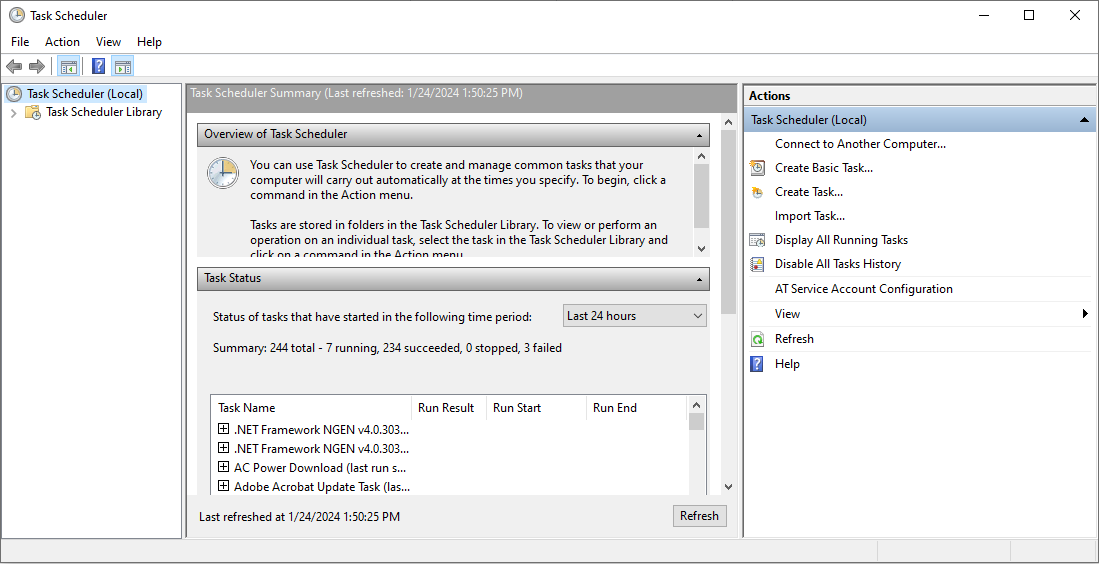The height and width of the screenshot is (564, 1099).
Task: Open the File menu
Action: pyautogui.click(x=20, y=42)
